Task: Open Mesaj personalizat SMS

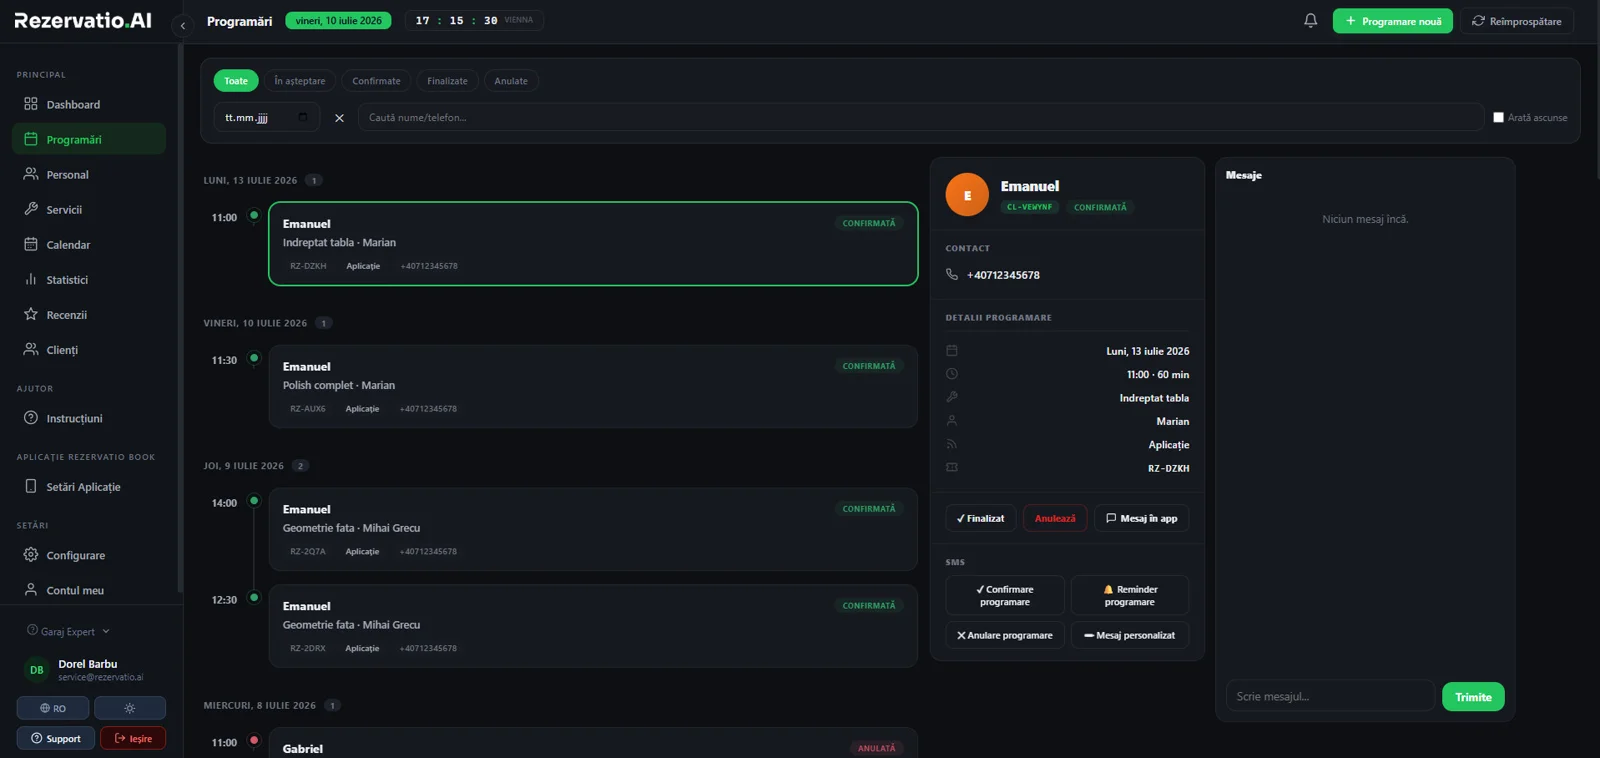Action: pyautogui.click(x=1130, y=635)
